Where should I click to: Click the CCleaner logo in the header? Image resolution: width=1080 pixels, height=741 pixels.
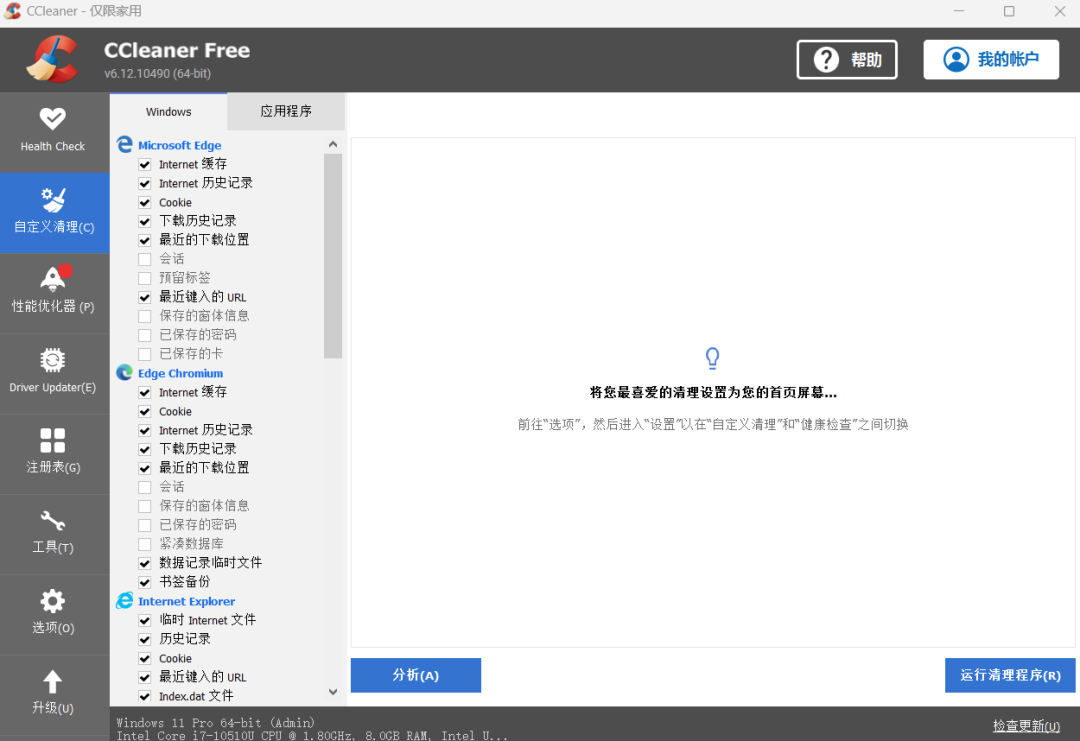click(52, 59)
